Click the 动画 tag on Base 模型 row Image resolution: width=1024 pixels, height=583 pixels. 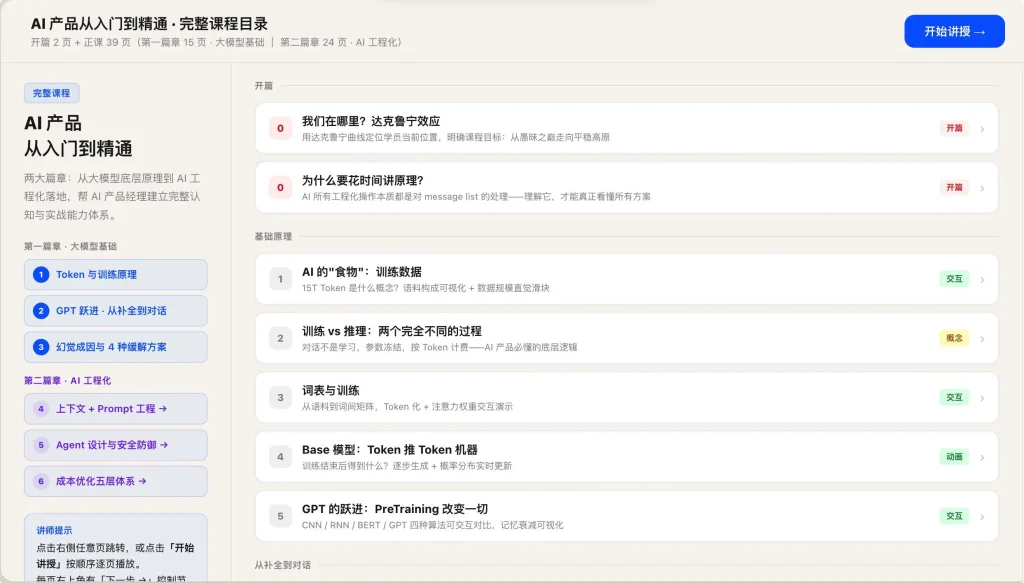coord(954,457)
